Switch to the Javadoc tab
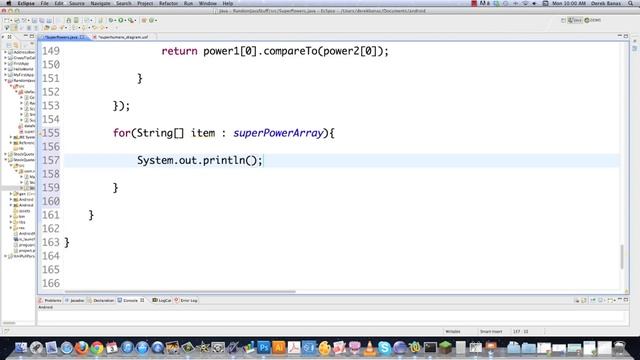Image resolution: width=640 pixels, height=360 pixels. point(75,300)
